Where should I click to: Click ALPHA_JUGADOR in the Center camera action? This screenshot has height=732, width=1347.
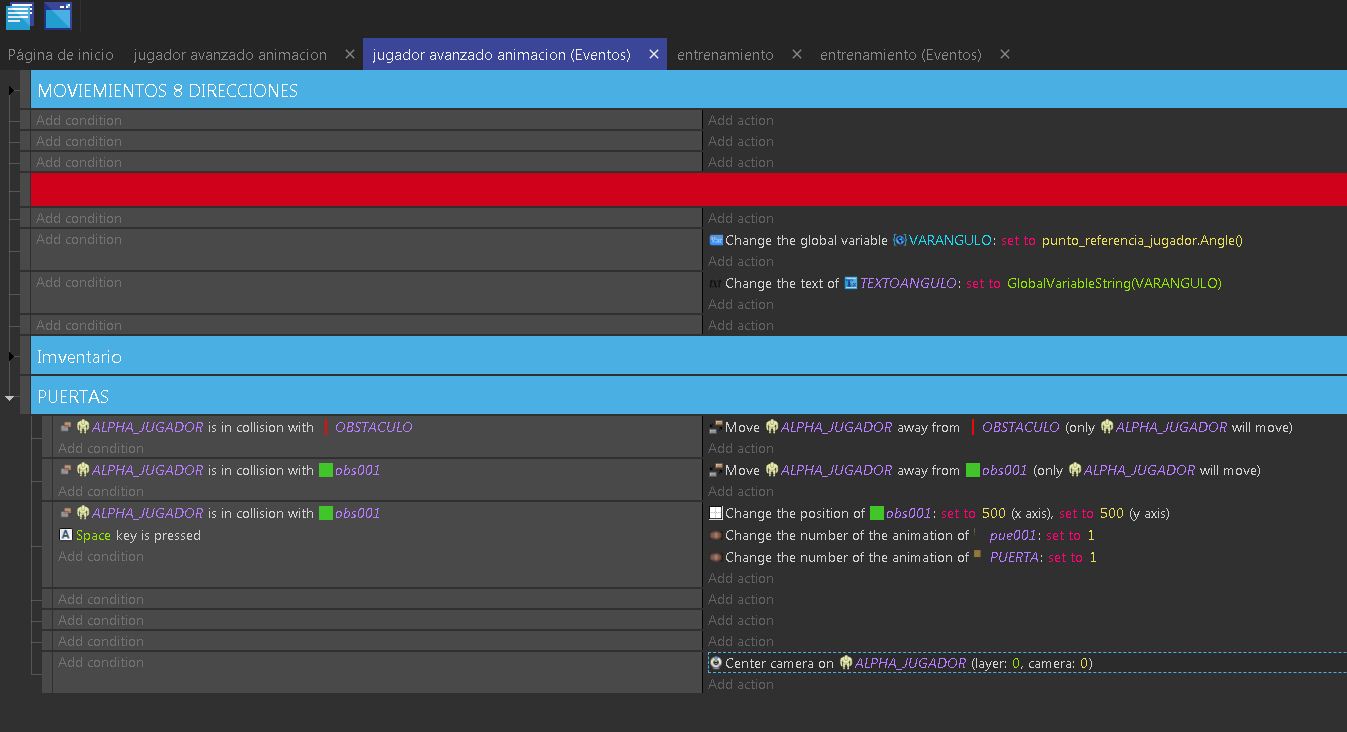[x=910, y=663]
